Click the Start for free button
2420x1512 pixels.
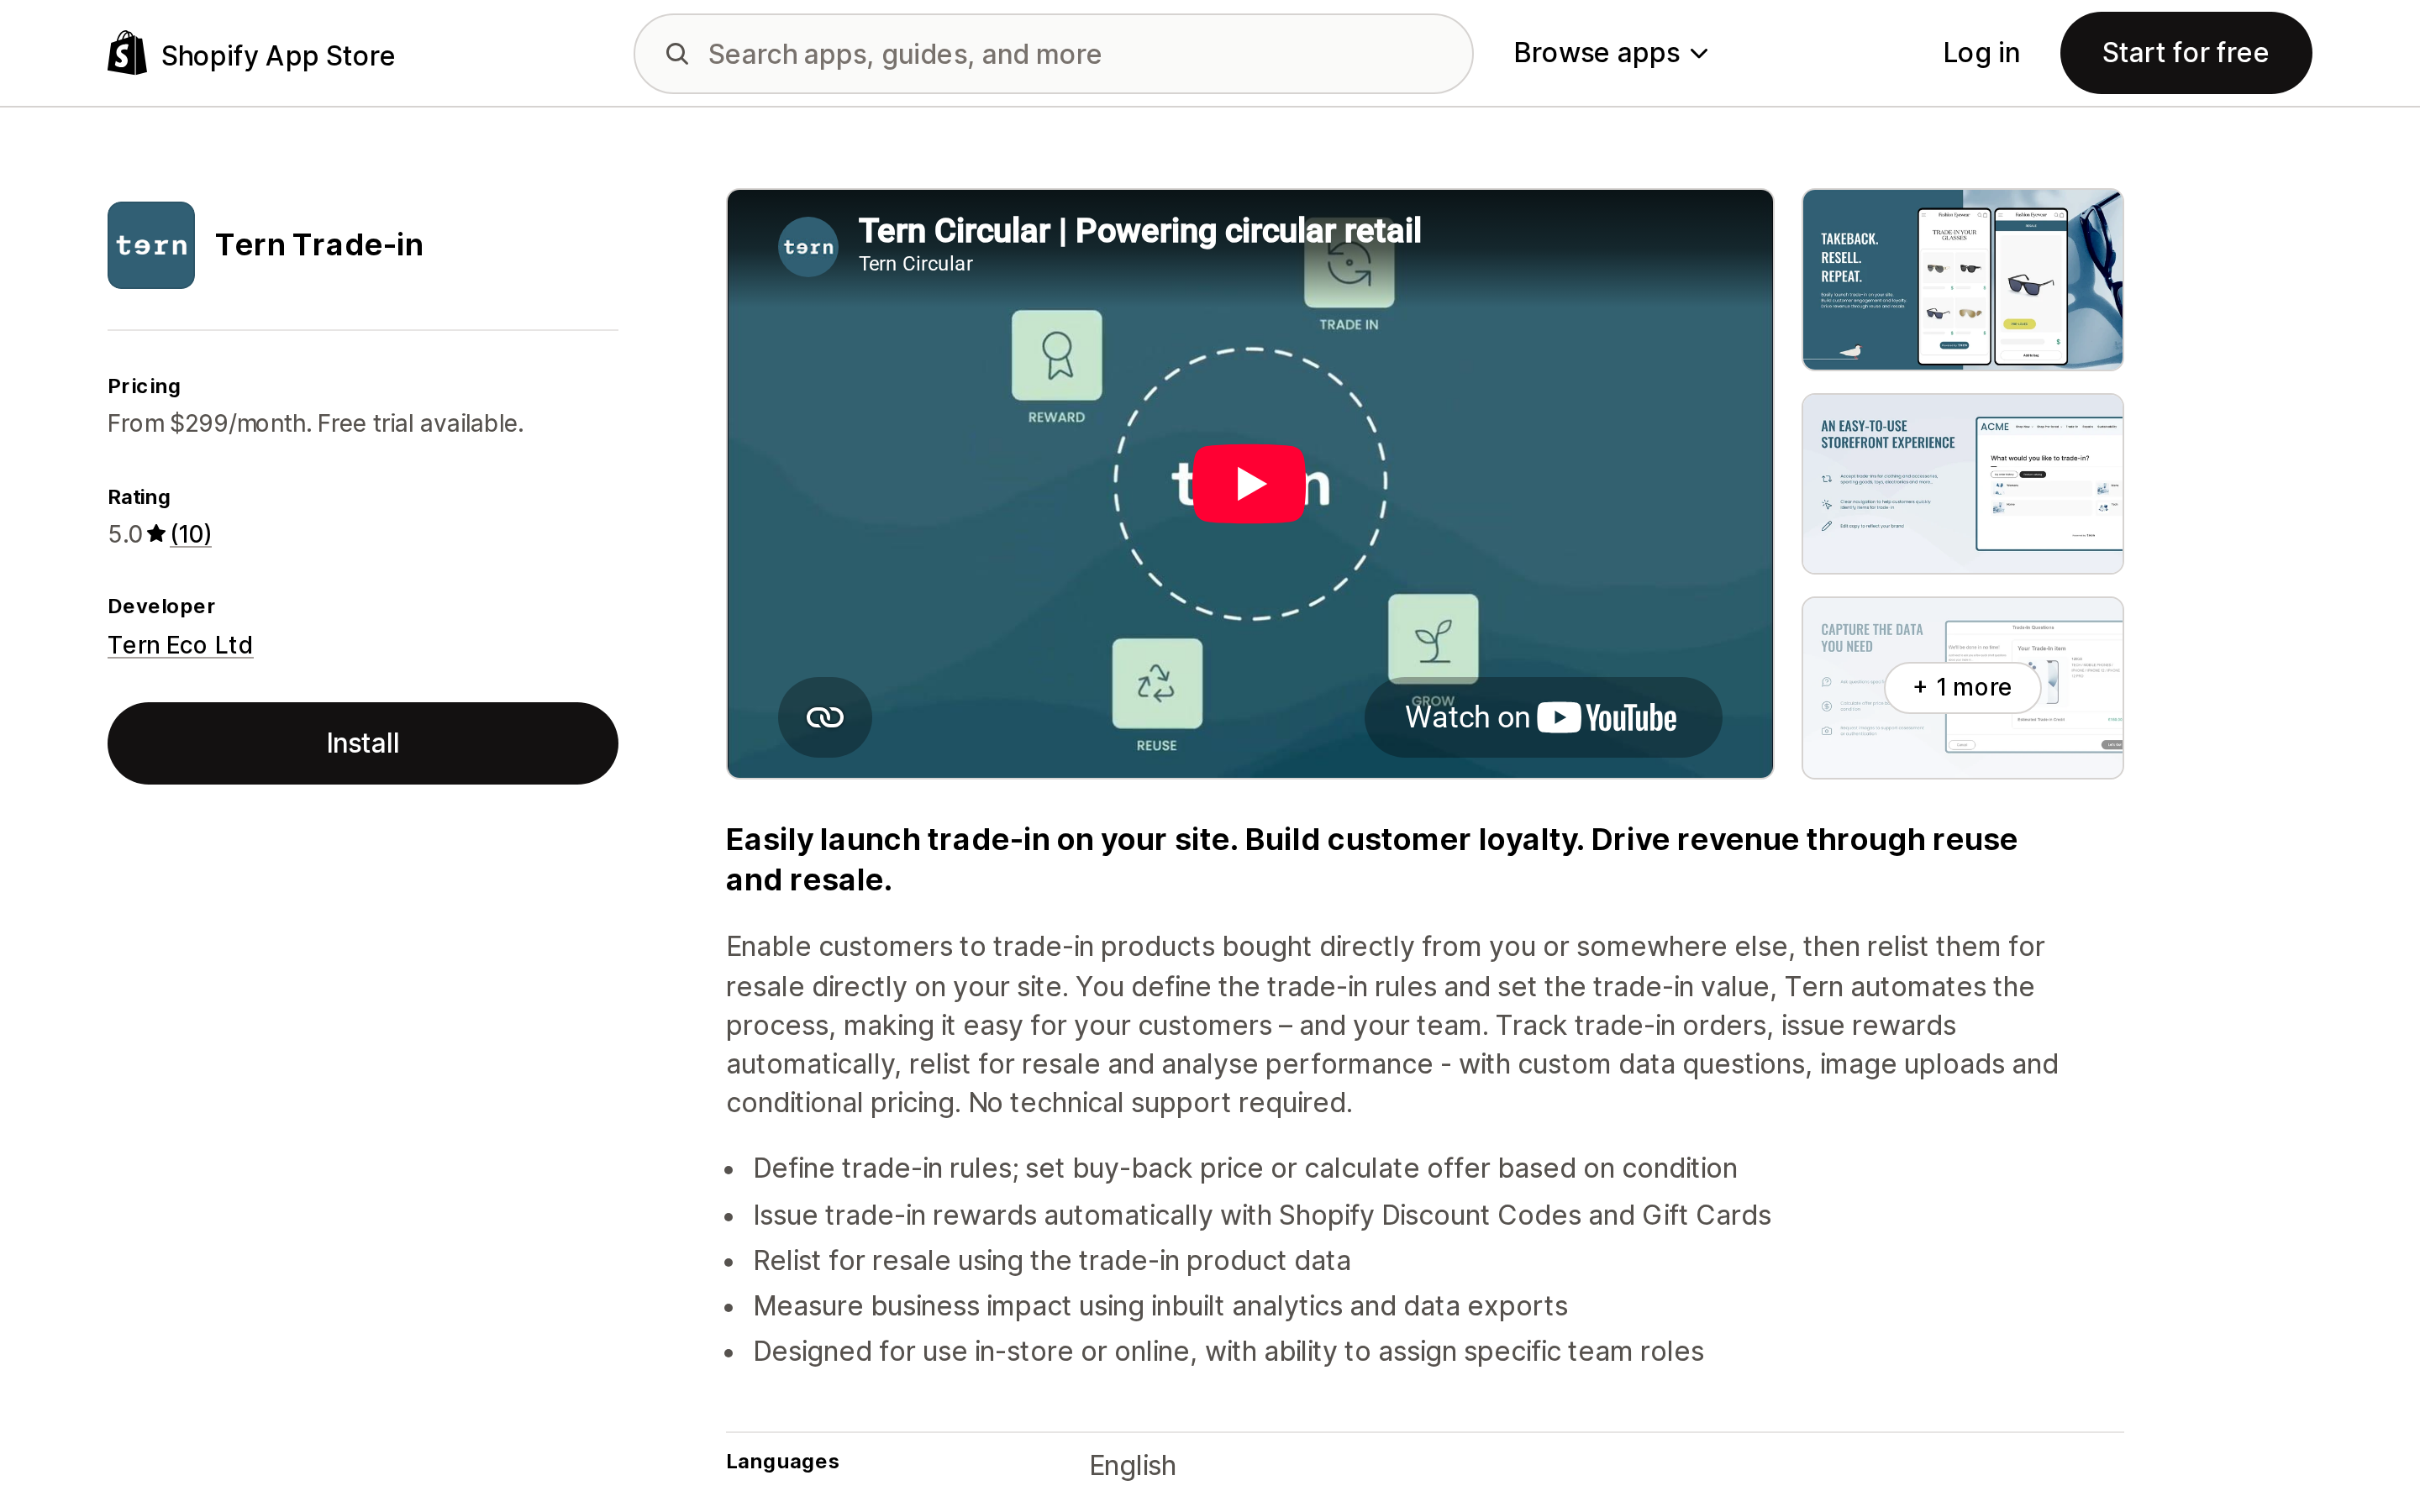coord(2185,53)
